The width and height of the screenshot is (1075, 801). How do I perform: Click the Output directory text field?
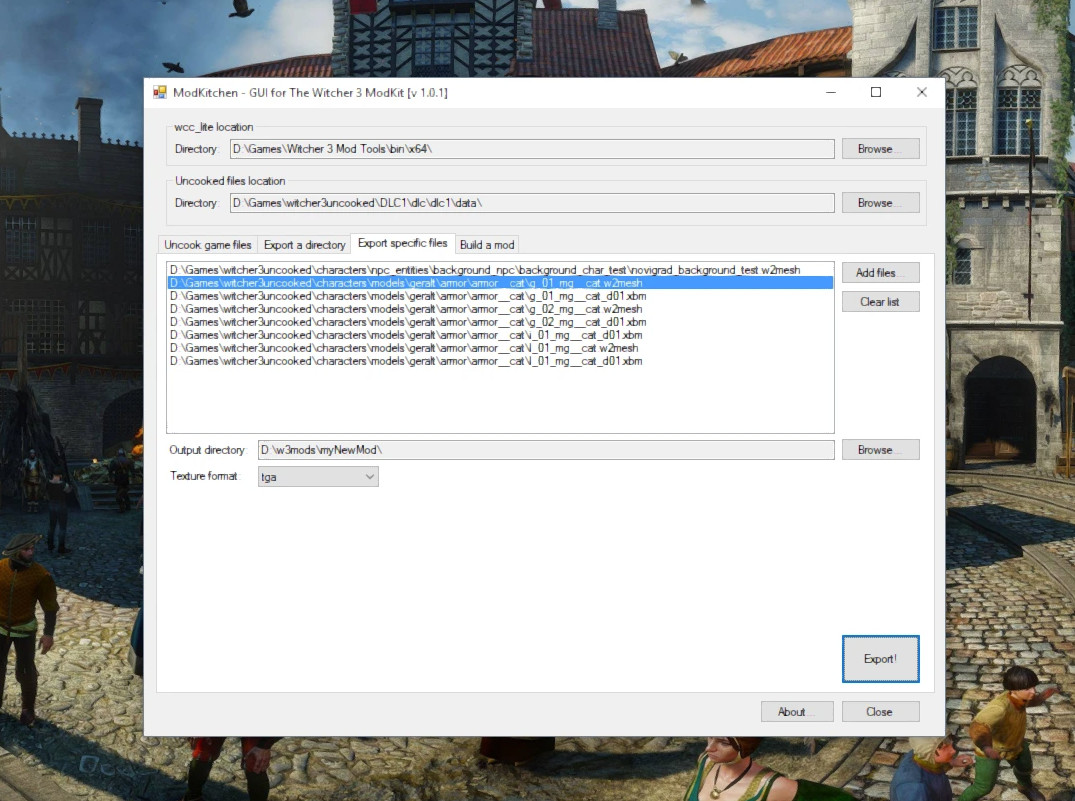click(545, 450)
